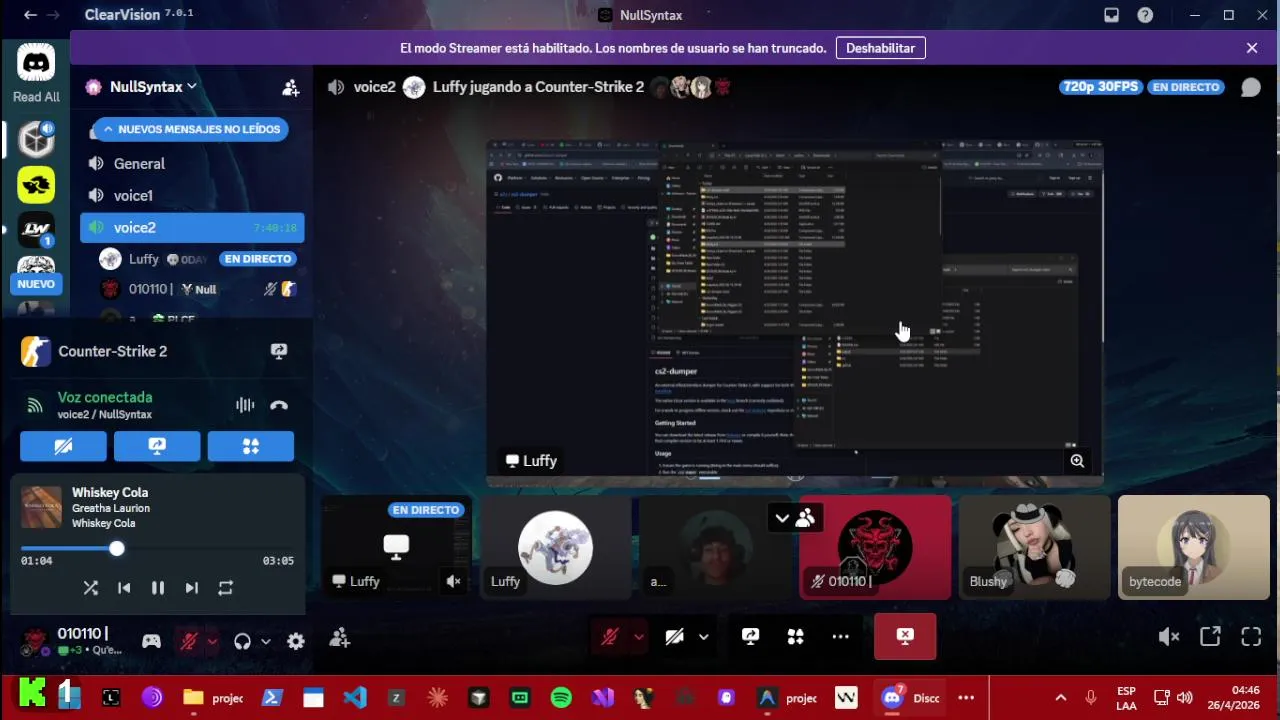1280x720 pixels.
Task: Share your screen from the call bar
Action: (750, 636)
